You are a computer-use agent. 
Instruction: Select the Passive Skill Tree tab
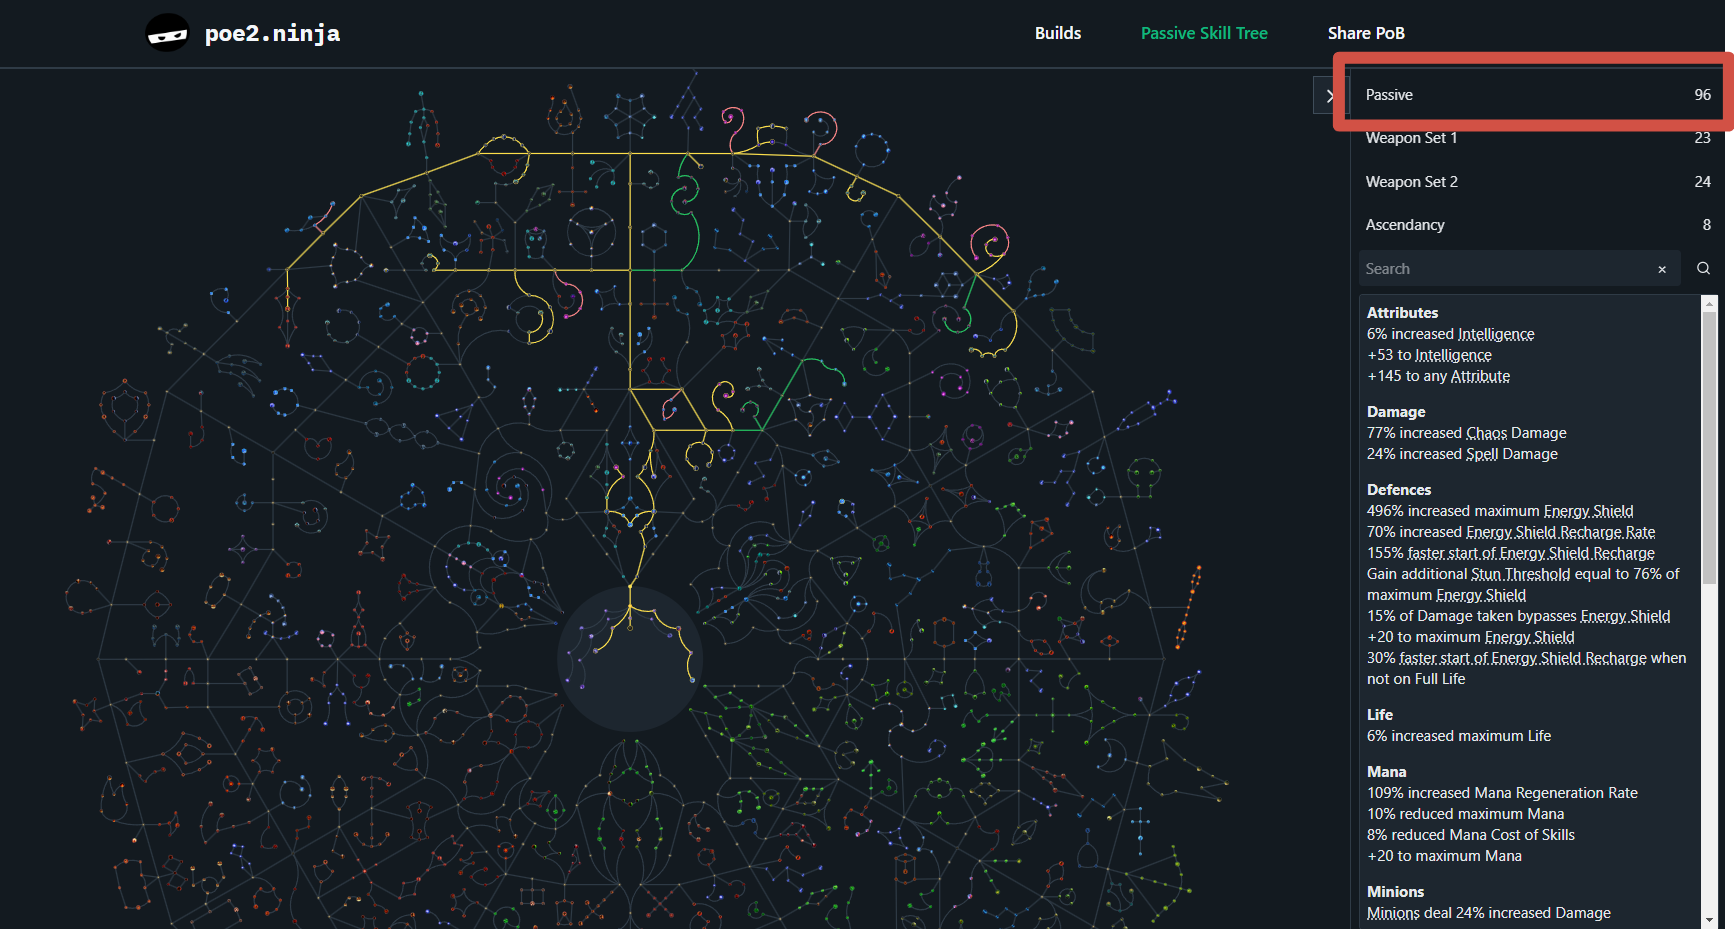pyautogui.click(x=1204, y=33)
